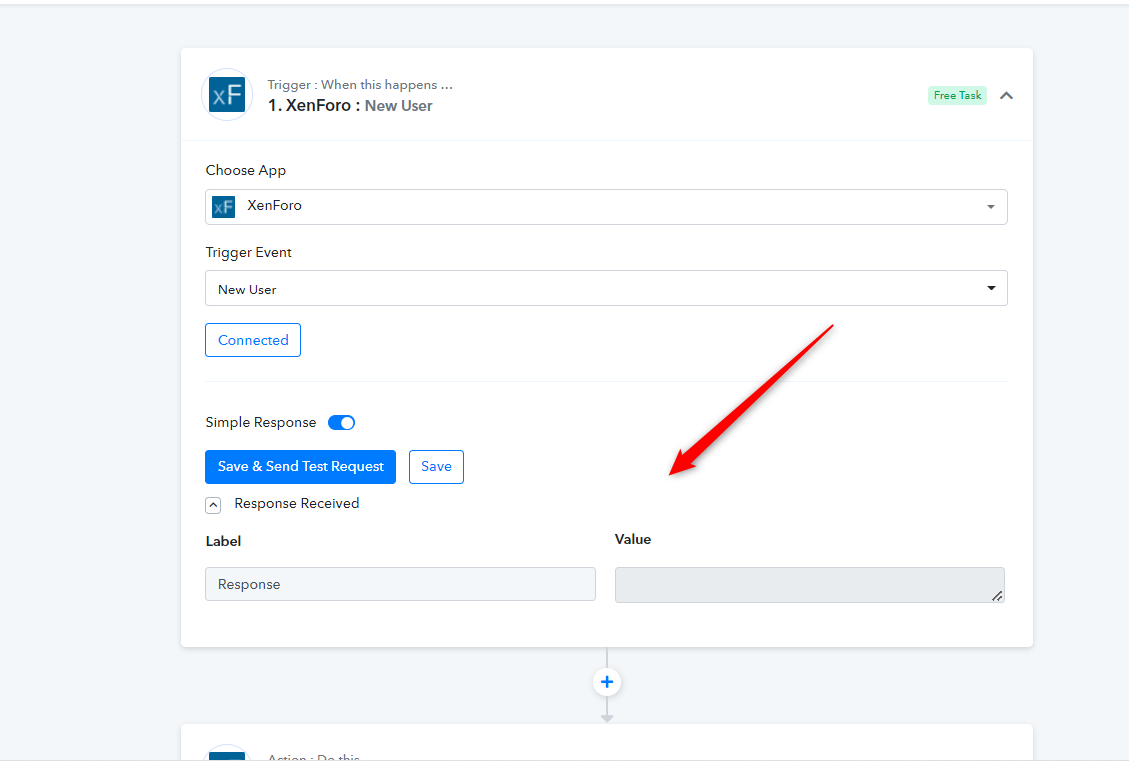Screen dimensions: 1129x761
Task: Add a step with the plus button
Action: point(607,682)
